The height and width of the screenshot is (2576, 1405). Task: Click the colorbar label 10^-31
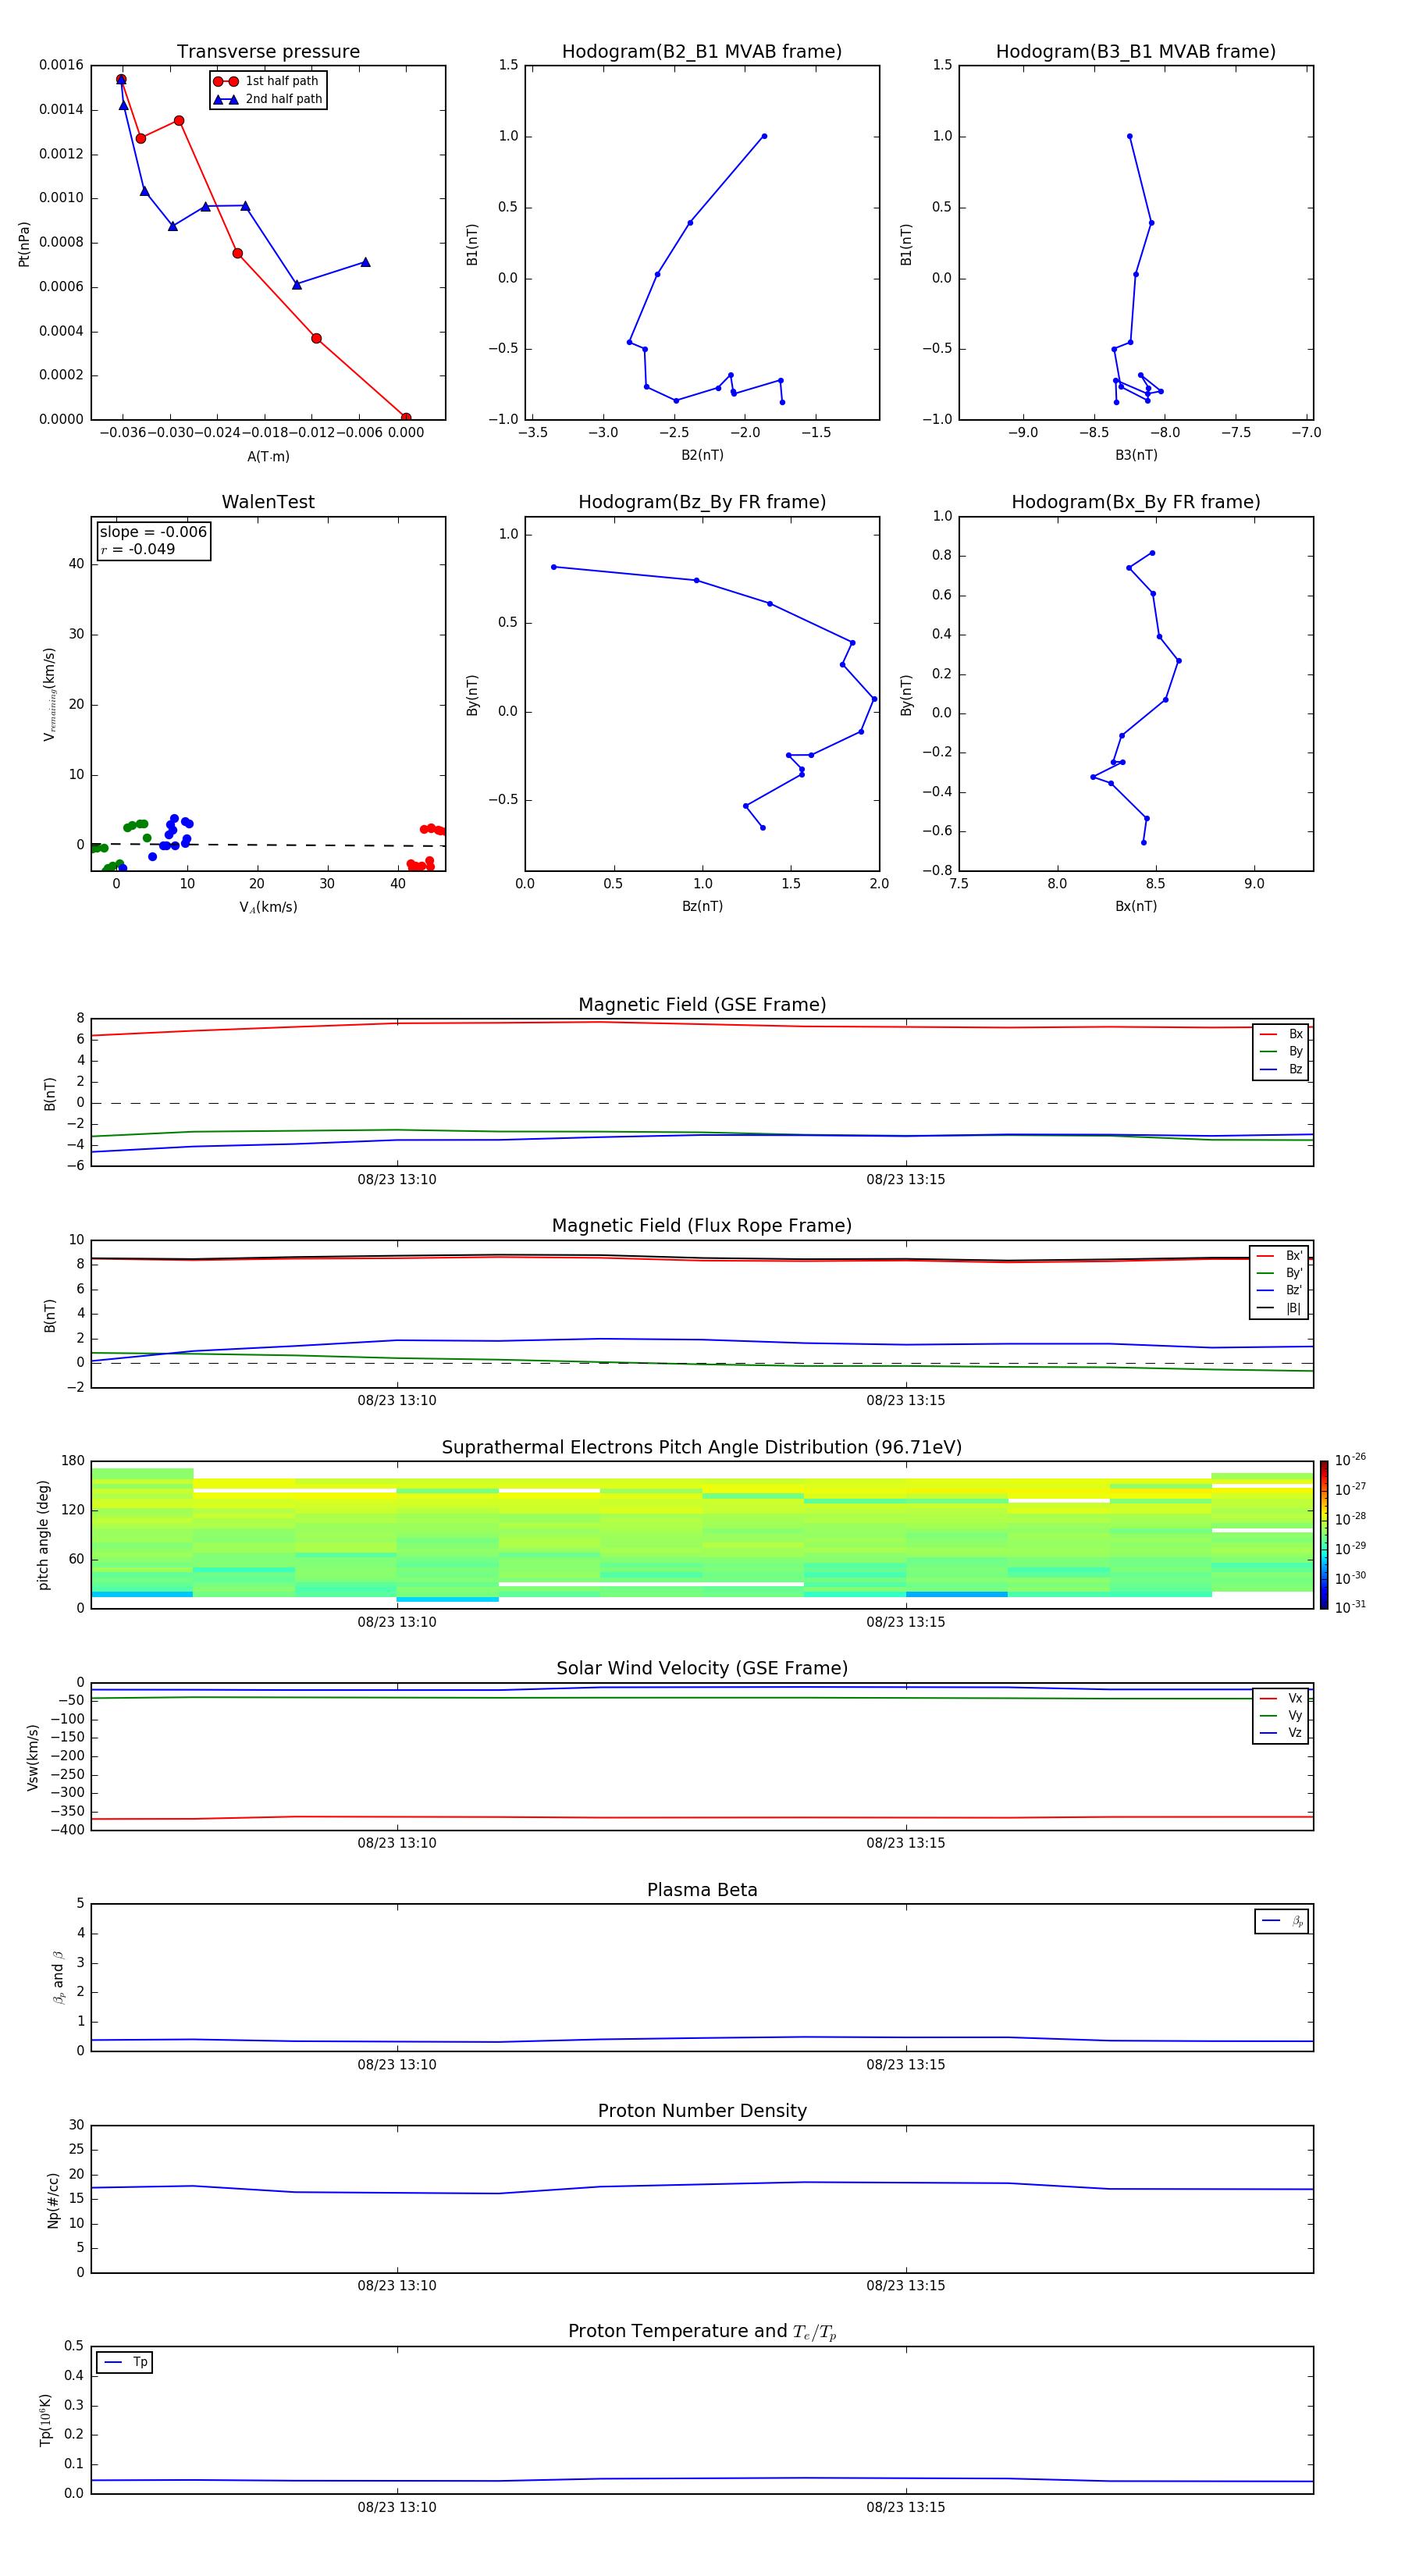[x=1350, y=1607]
